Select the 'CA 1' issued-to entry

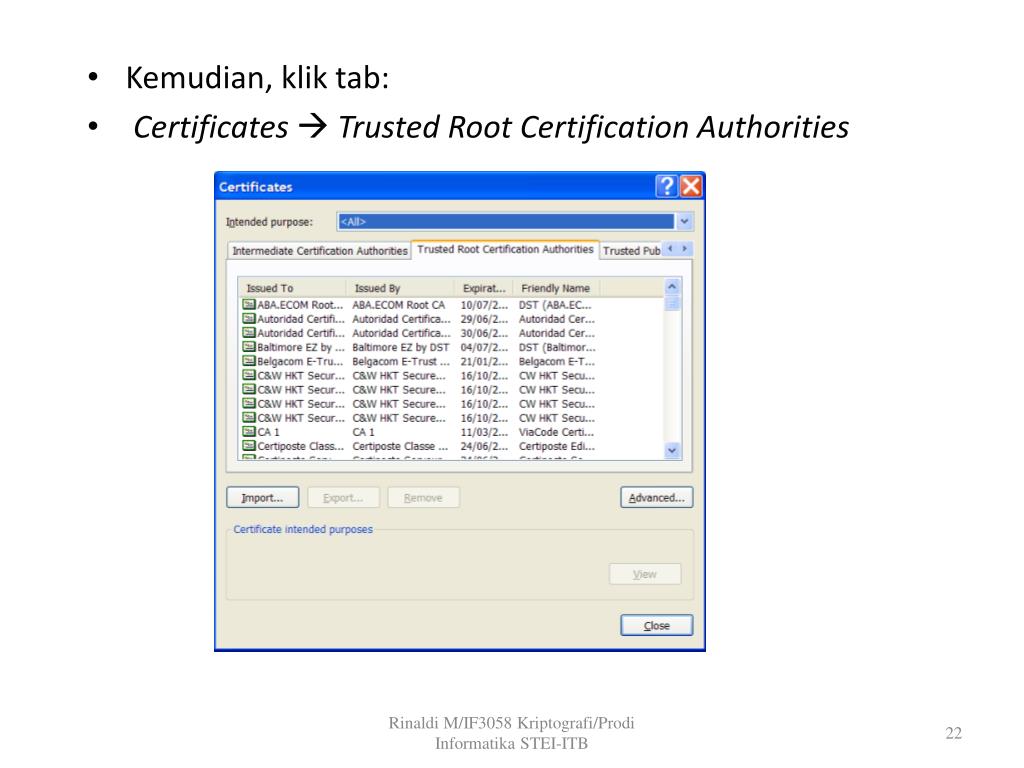coord(268,432)
